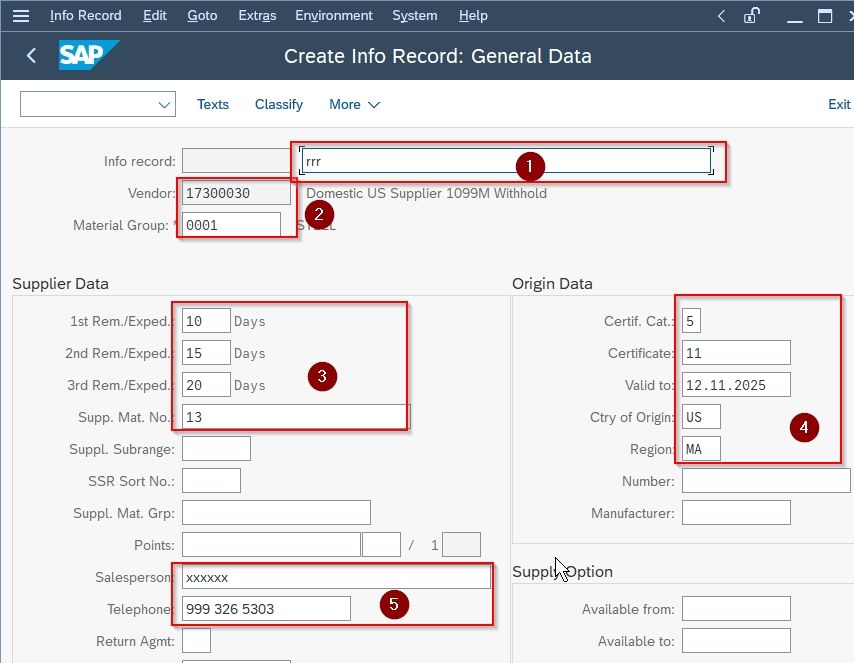Click the Material Group field 0001
This screenshot has height=663, width=854.
231,225
